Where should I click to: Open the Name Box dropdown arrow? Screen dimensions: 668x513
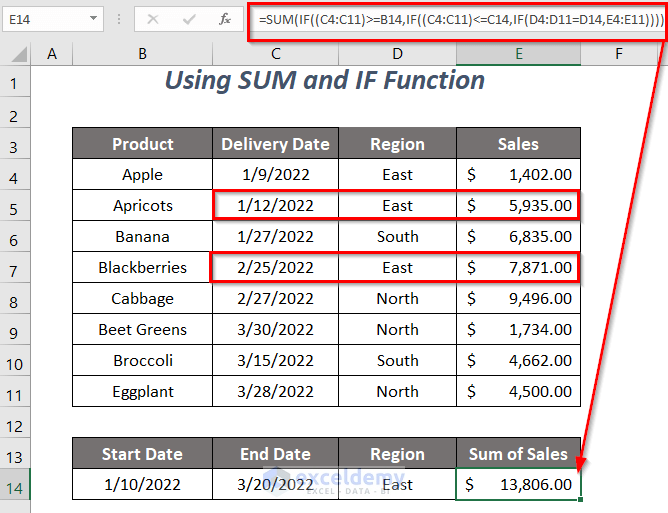click(x=93, y=19)
